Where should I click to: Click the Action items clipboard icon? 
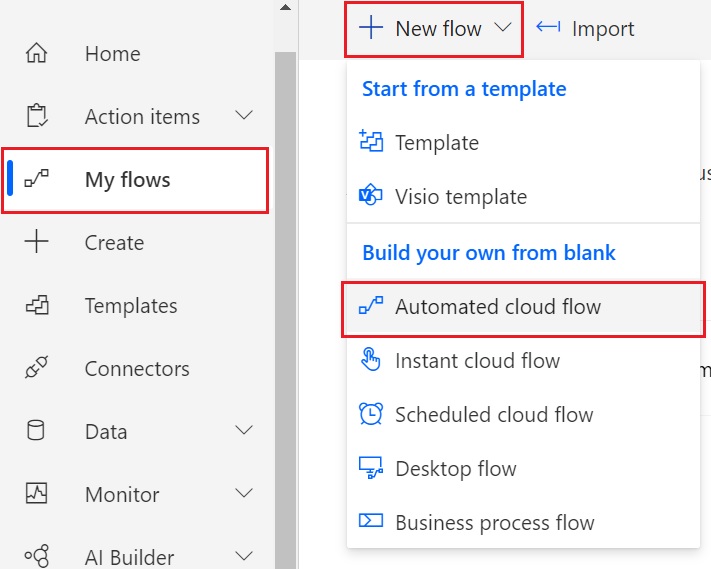coord(36,117)
